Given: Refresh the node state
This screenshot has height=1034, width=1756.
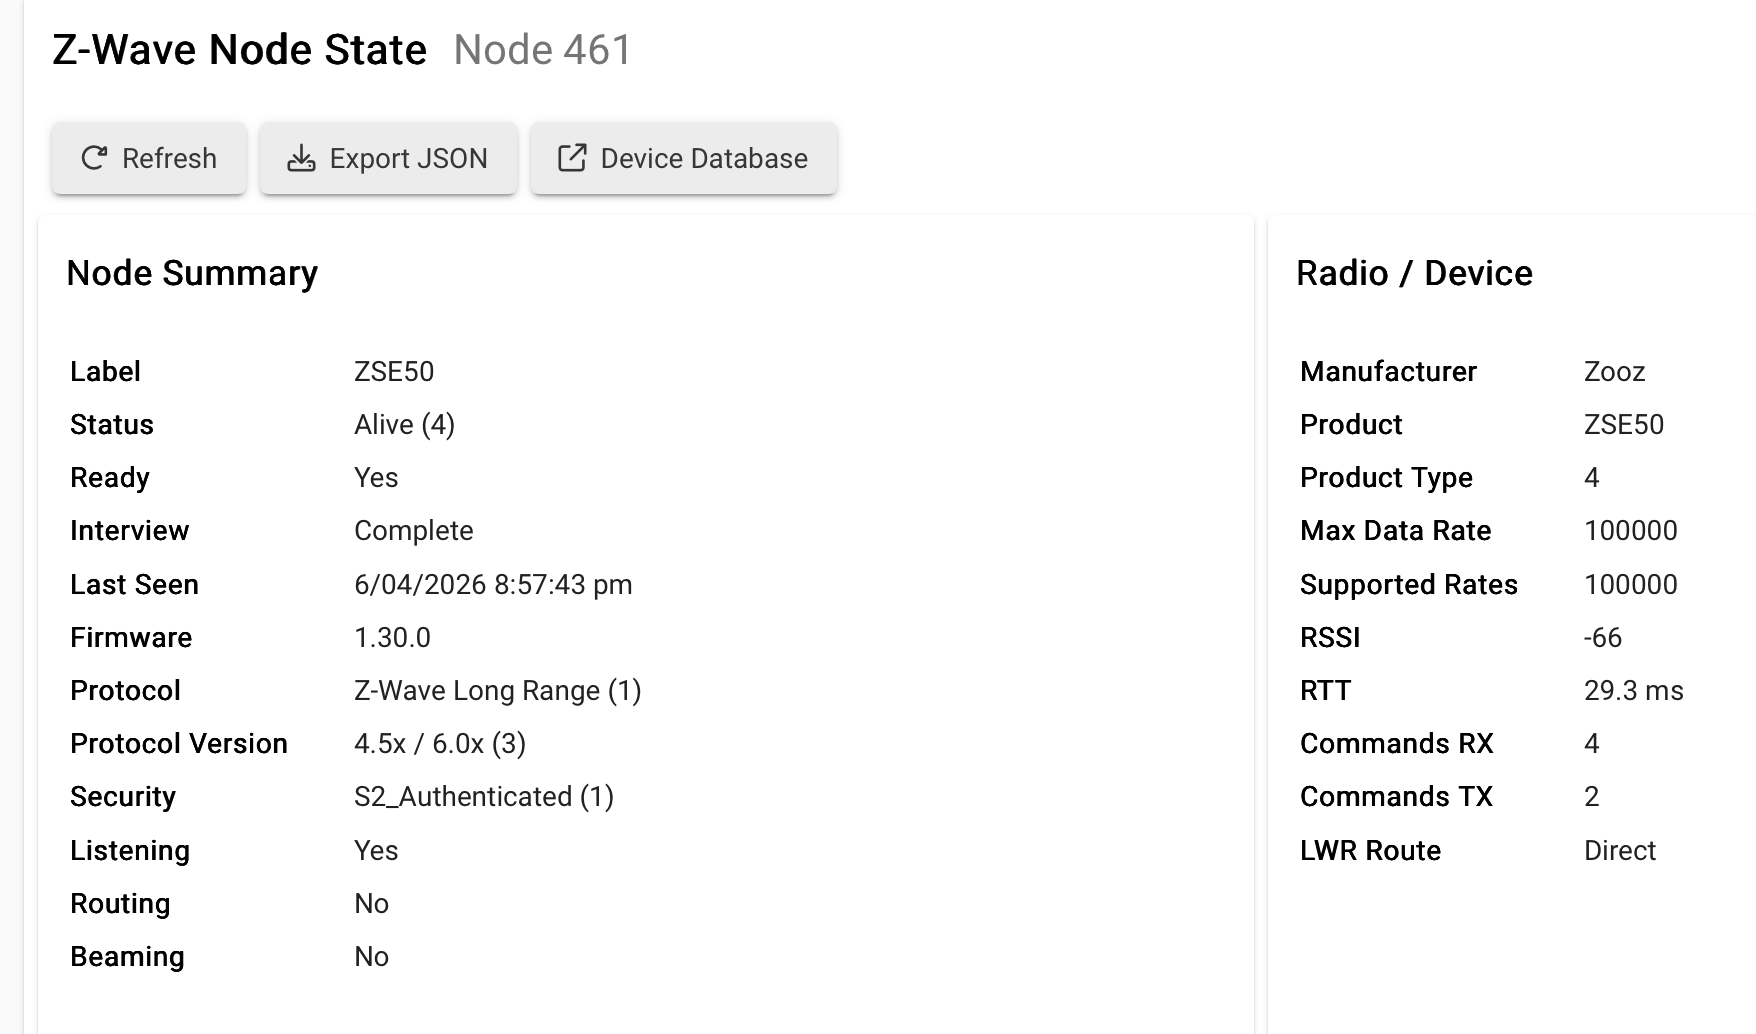Looking at the screenshot, I should (149, 158).
